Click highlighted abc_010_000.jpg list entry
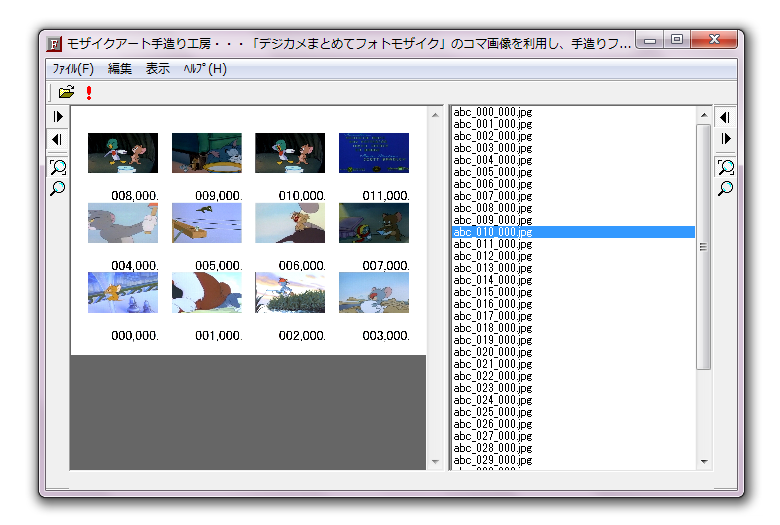 [x=573, y=232]
